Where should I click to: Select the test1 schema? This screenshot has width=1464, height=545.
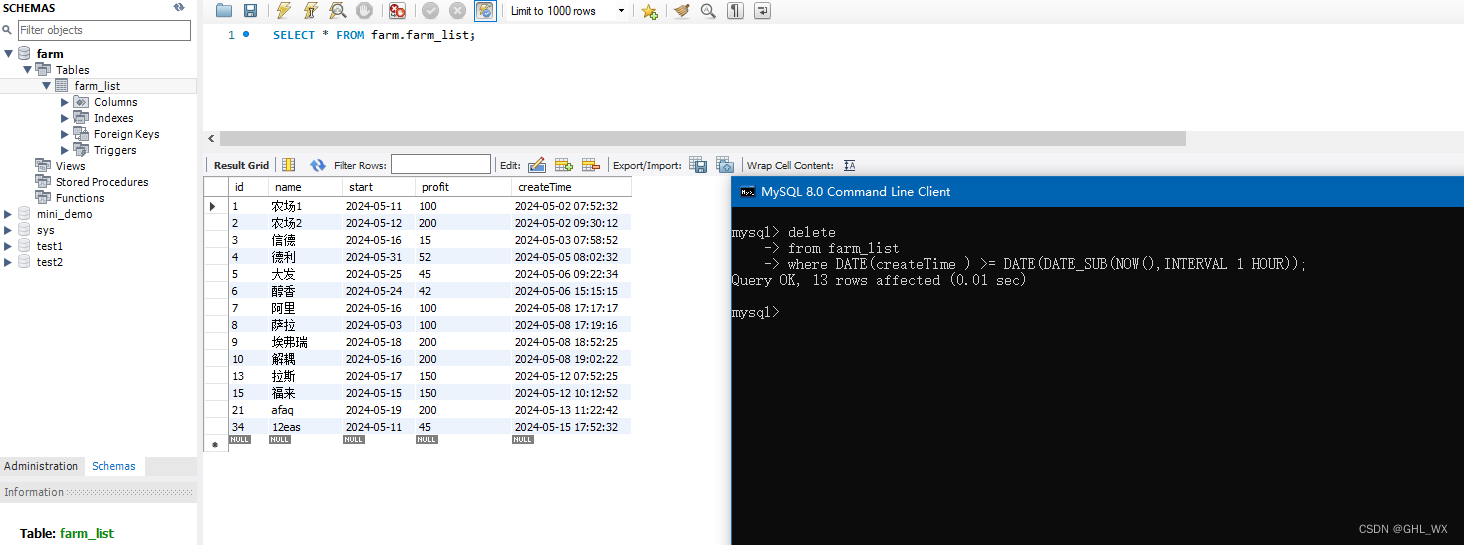click(x=50, y=246)
